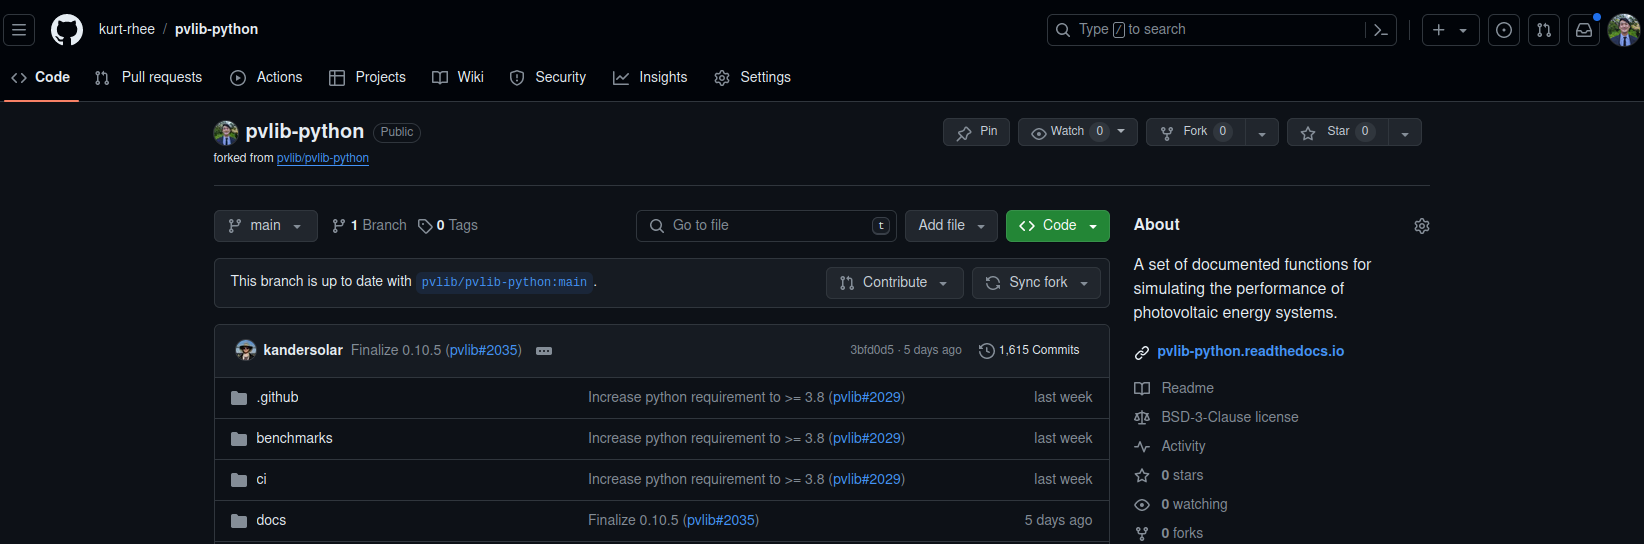This screenshot has width=1644, height=544.
Task: Open the issues icon in header
Action: (x=1504, y=30)
